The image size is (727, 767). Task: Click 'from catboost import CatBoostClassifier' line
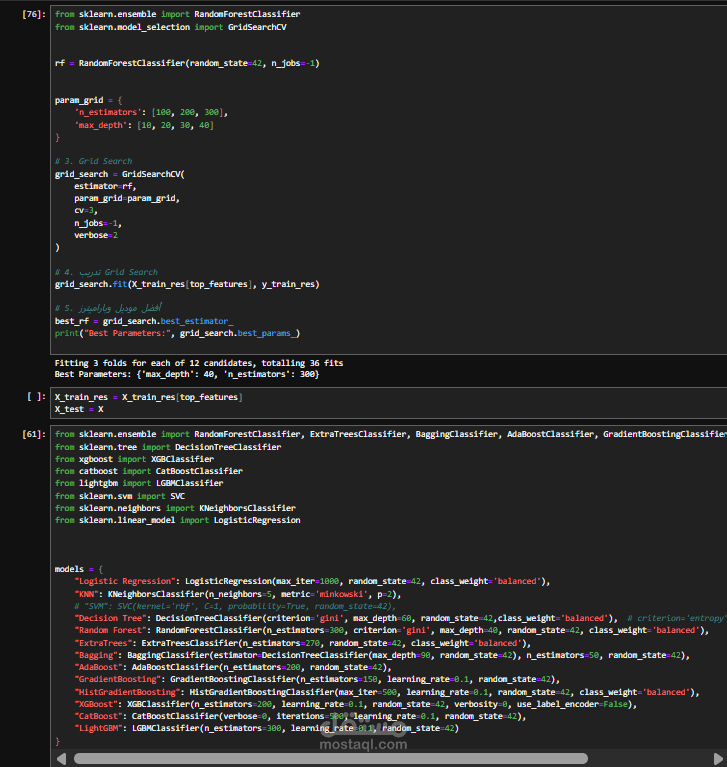point(149,472)
